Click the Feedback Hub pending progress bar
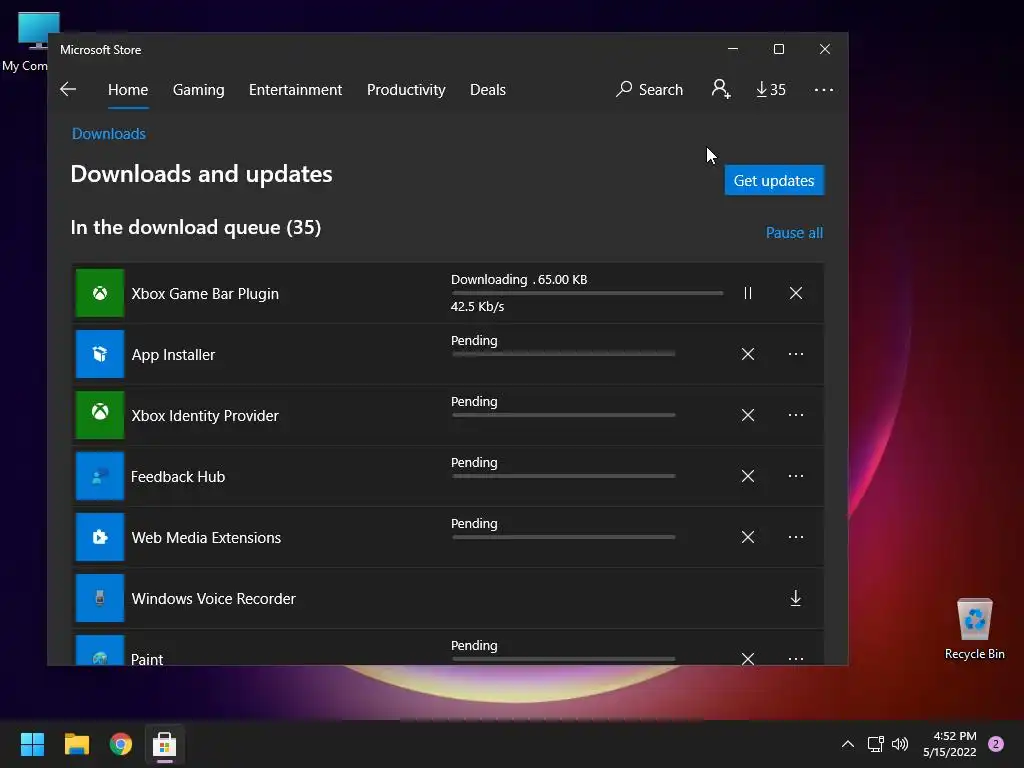Screen dimensions: 1024x768 pos(564,476)
